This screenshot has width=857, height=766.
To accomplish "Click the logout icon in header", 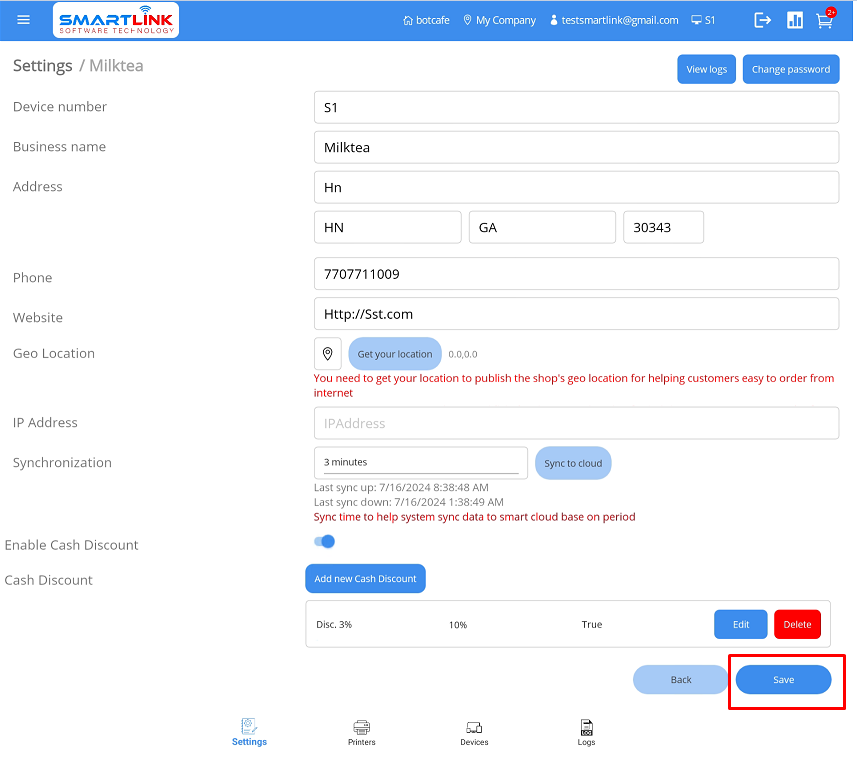I will click(763, 20).
